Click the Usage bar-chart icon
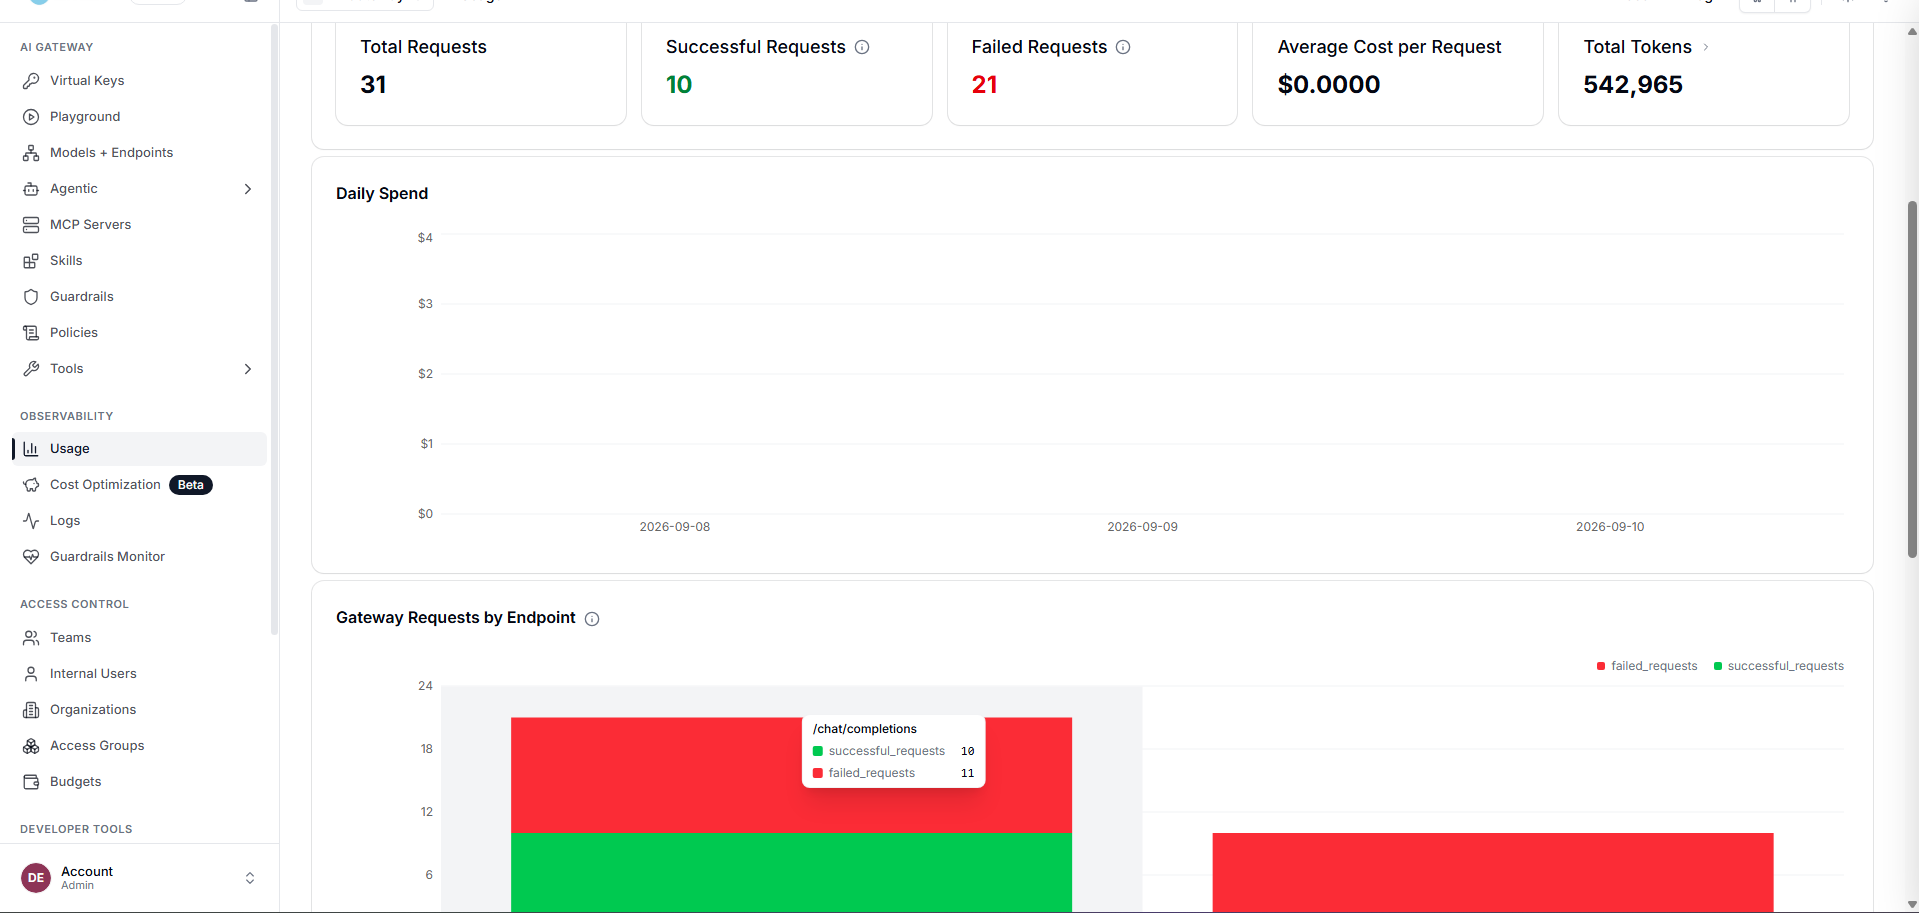The width and height of the screenshot is (1919, 913). pyautogui.click(x=31, y=449)
